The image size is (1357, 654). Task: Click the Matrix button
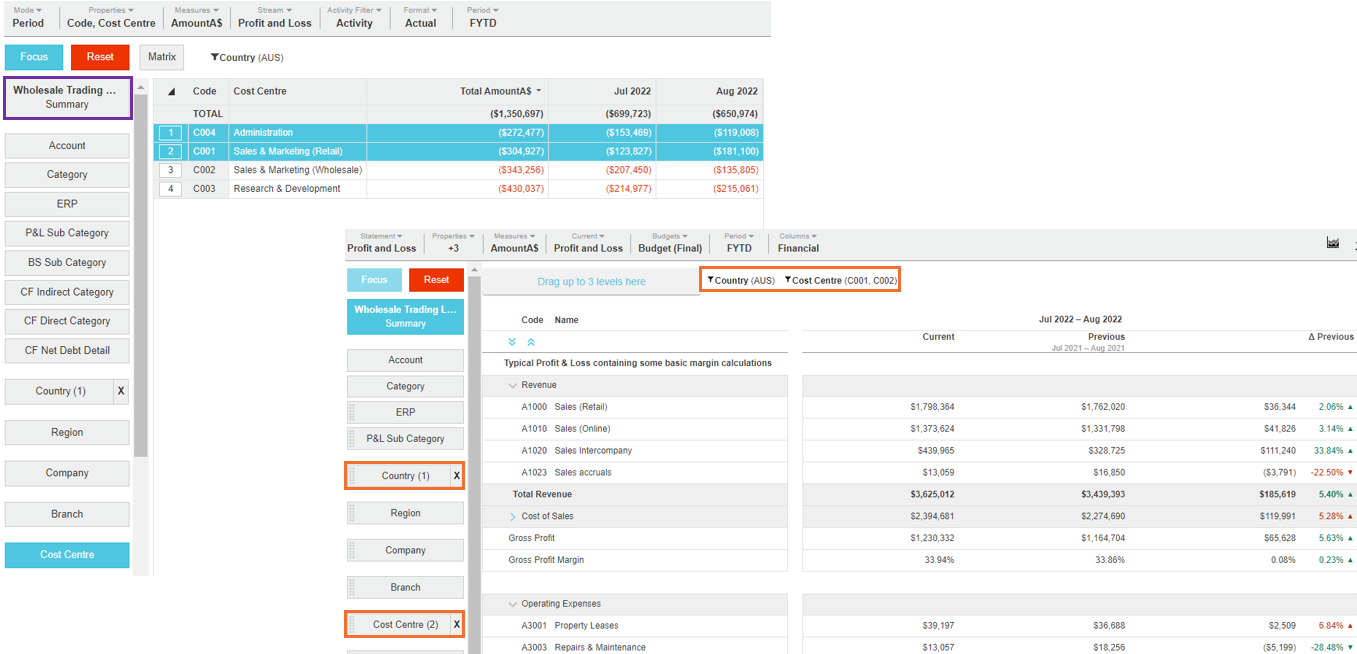click(162, 57)
